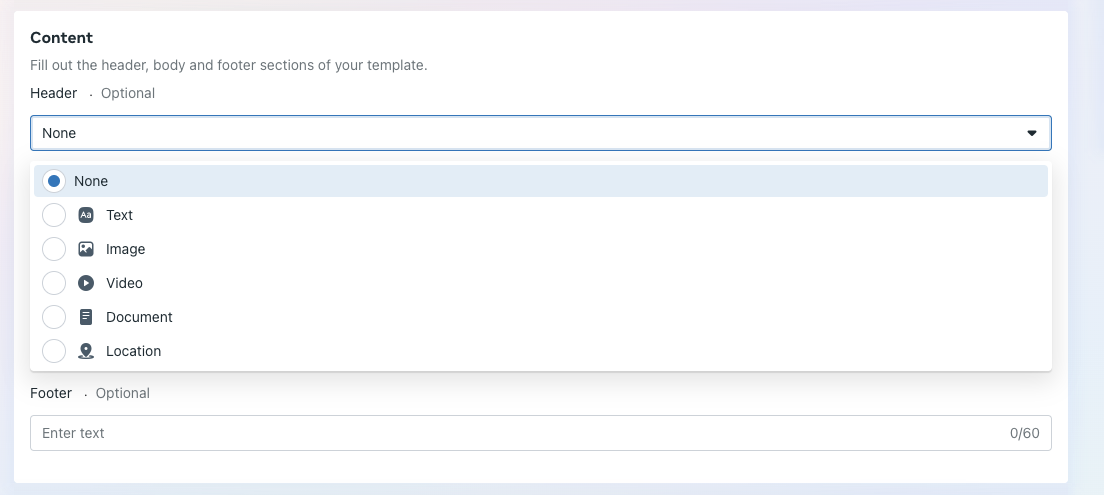Select the Image radio button
Viewport: 1104px width, 495px height.
pos(54,249)
